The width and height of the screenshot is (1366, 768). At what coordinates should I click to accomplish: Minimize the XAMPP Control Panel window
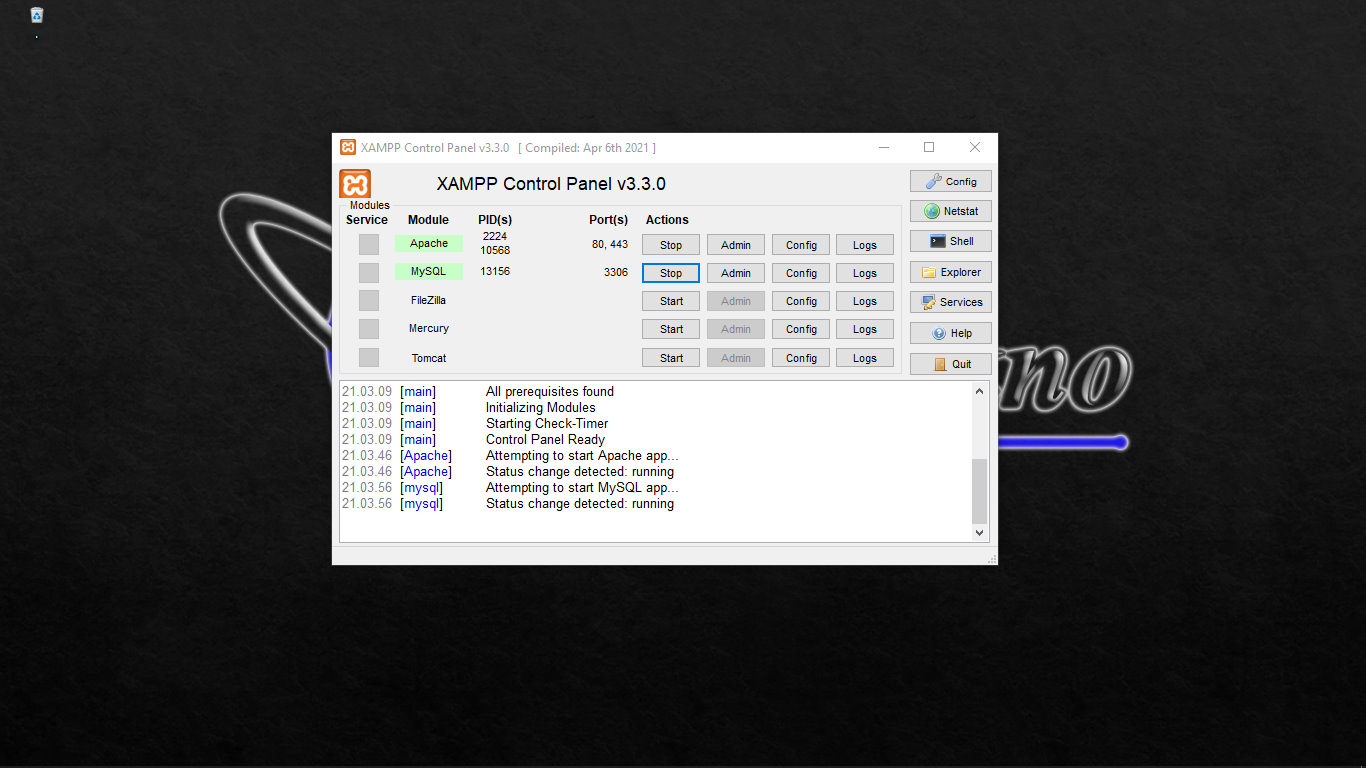(x=884, y=147)
